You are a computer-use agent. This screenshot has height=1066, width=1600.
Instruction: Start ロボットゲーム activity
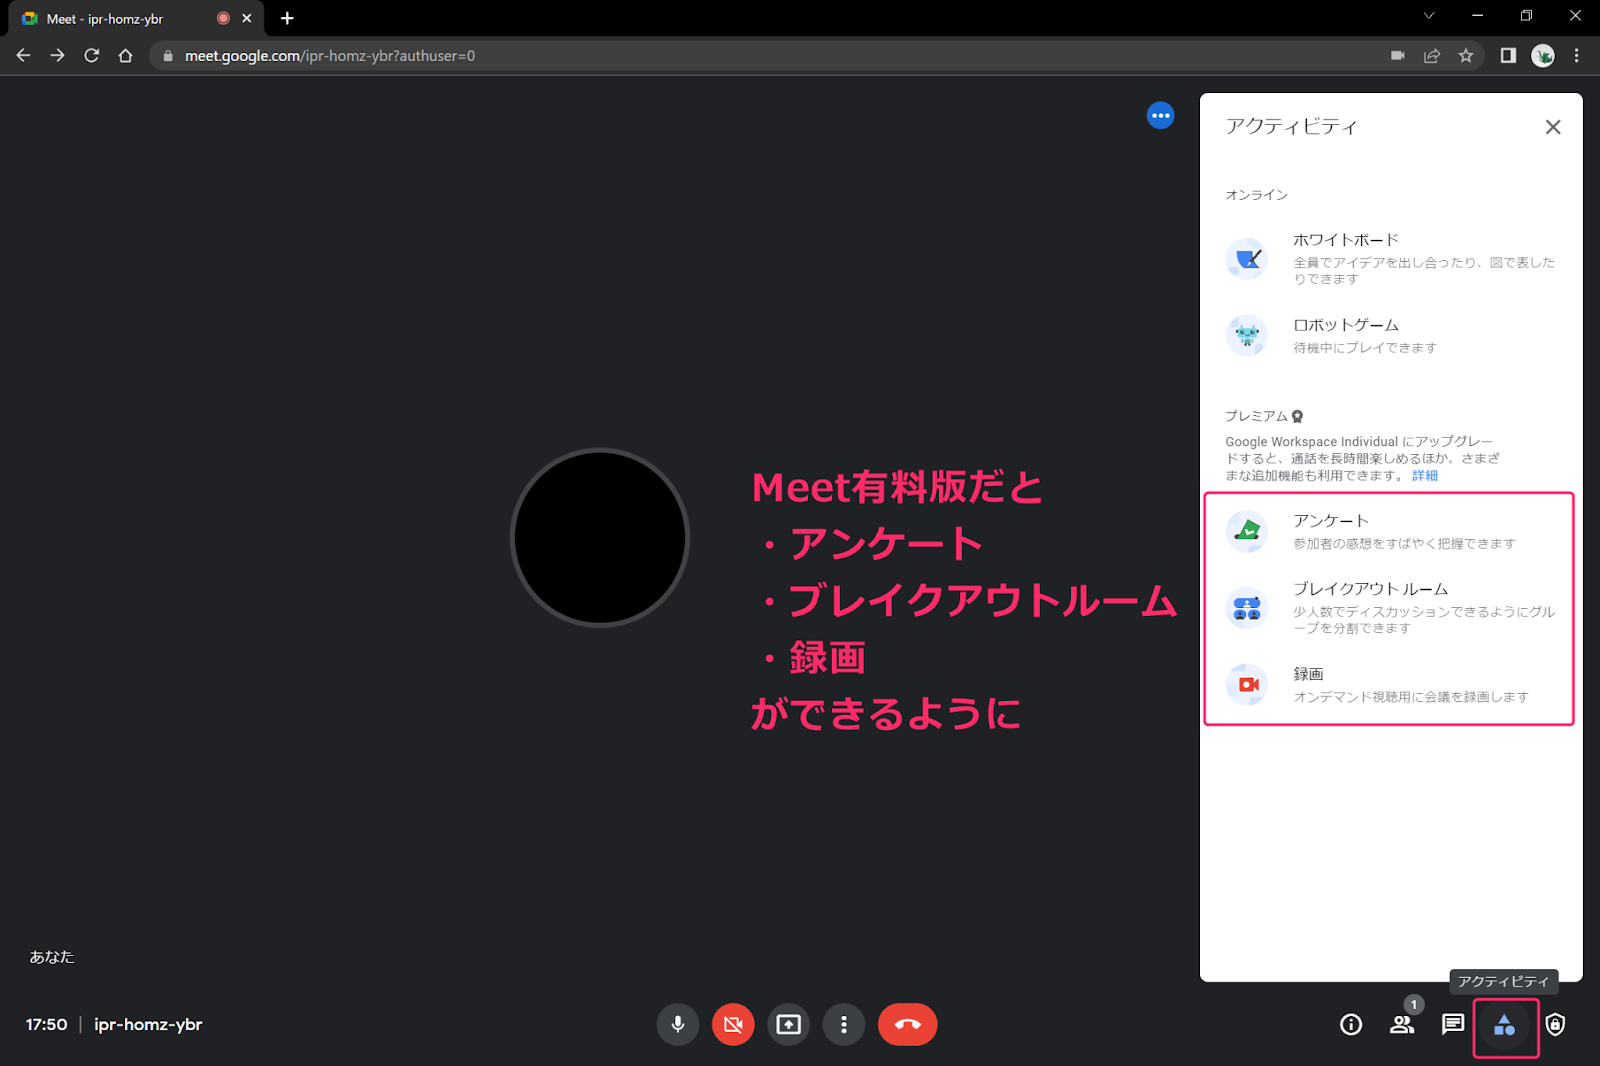[1391, 336]
